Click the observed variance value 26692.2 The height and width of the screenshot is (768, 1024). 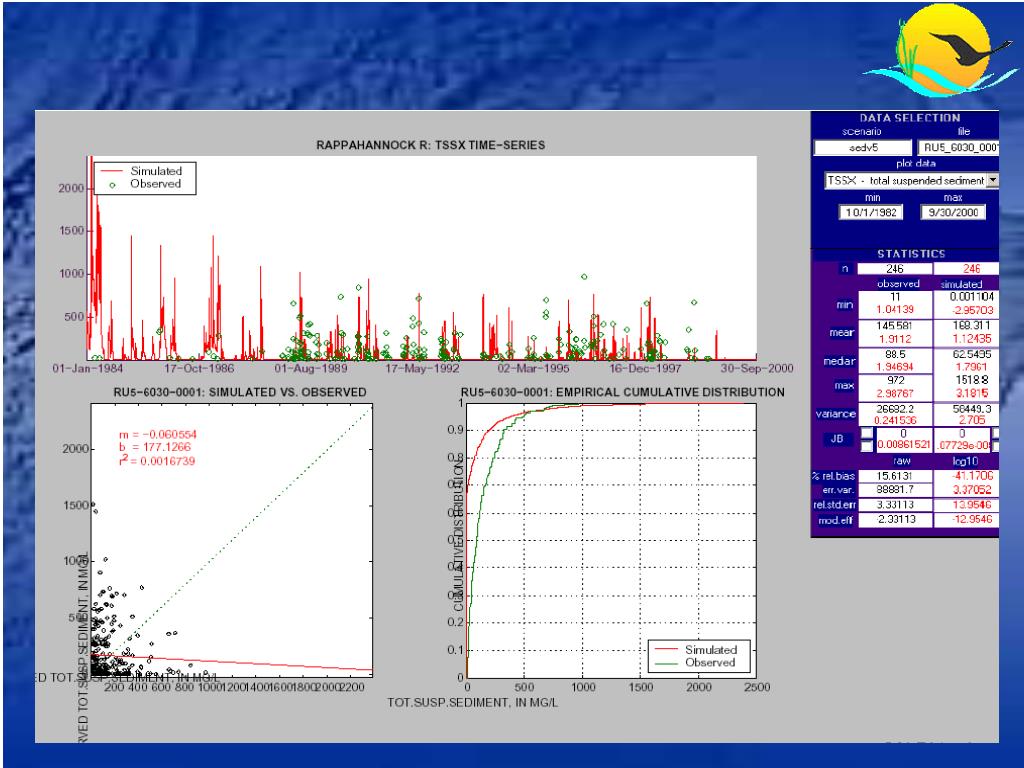(895, 409)
